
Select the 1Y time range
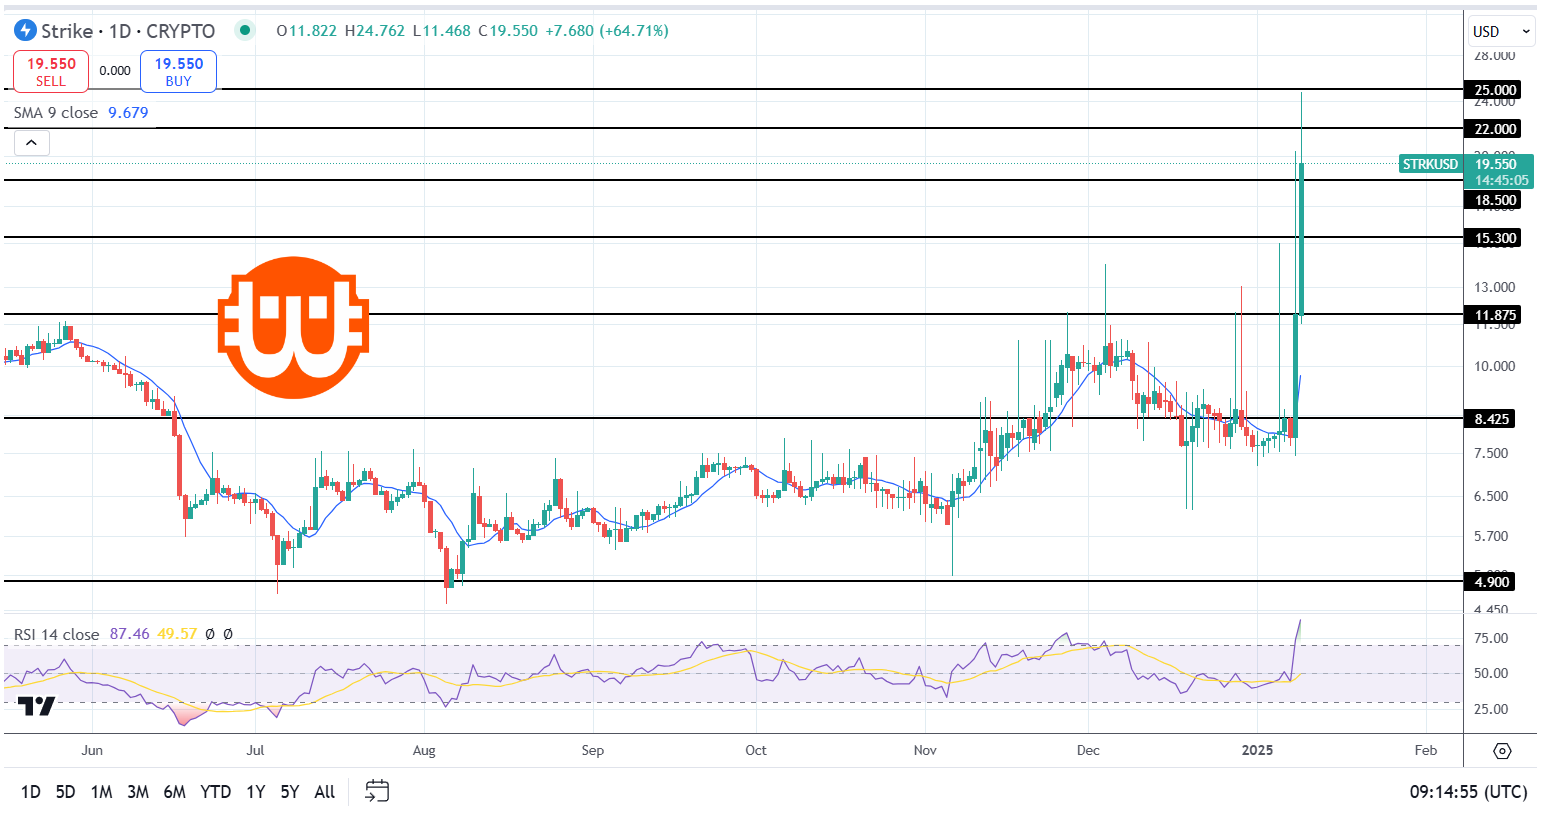tap(256, 792)
